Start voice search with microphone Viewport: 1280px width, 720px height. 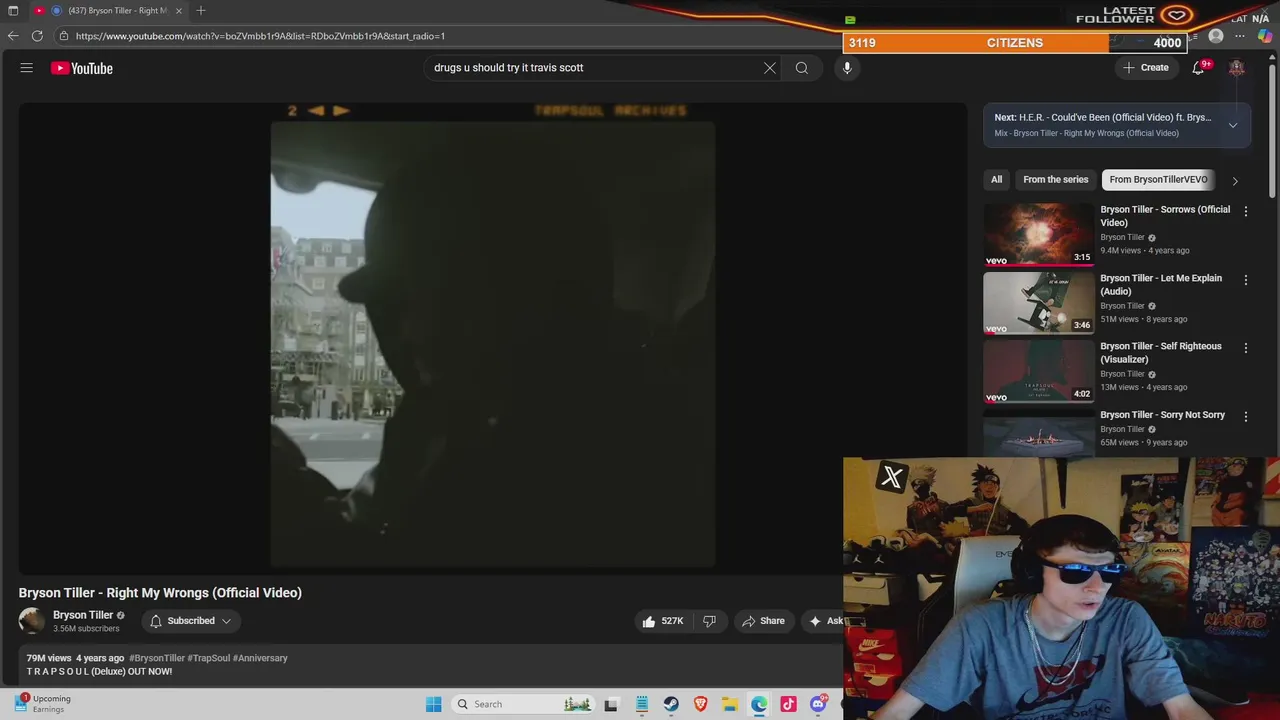[847, 68]
